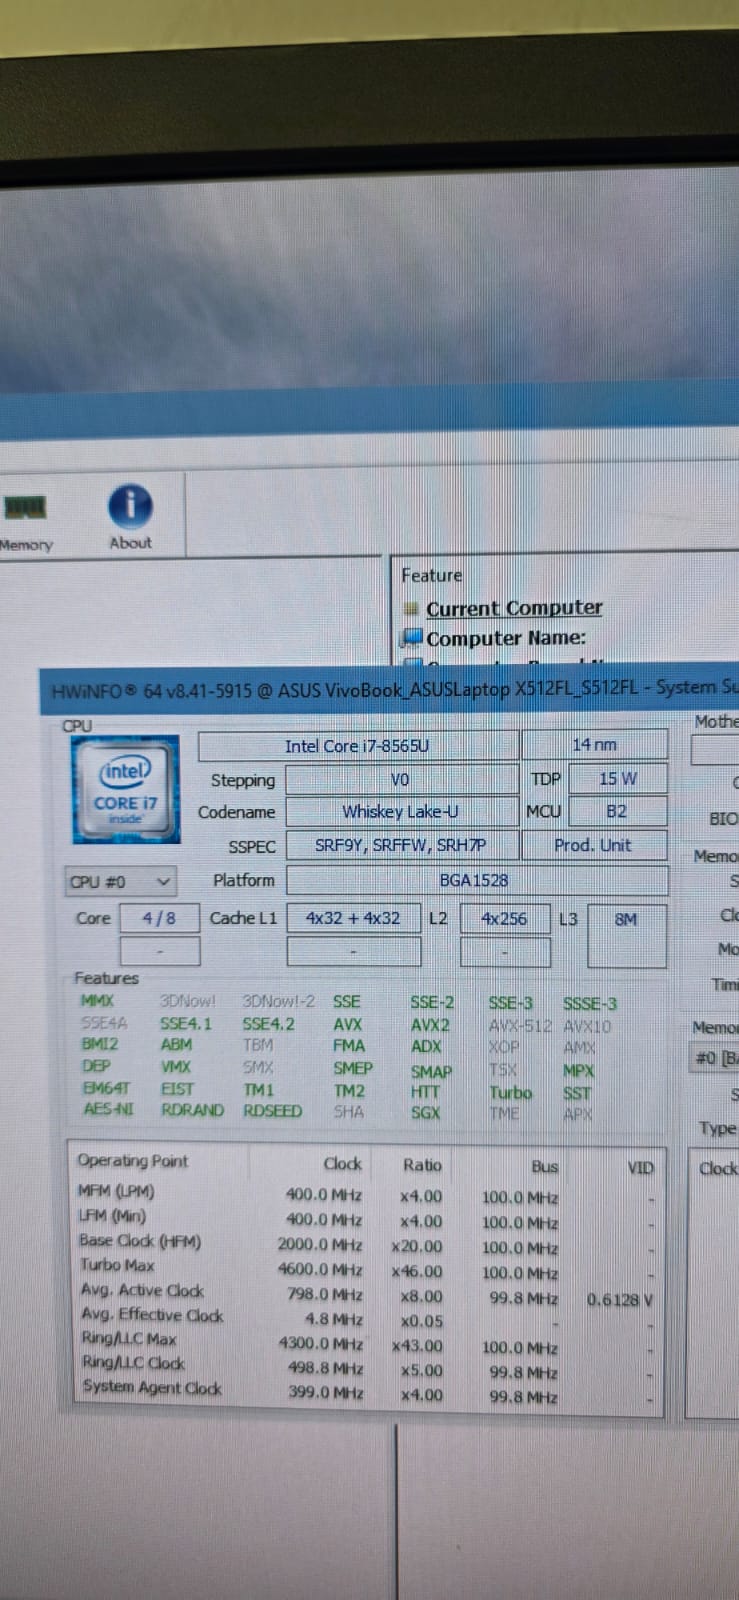Click the SSE4.1 feature label
This screenshot has height=1600, width=739.
(x=186, y=1024)
